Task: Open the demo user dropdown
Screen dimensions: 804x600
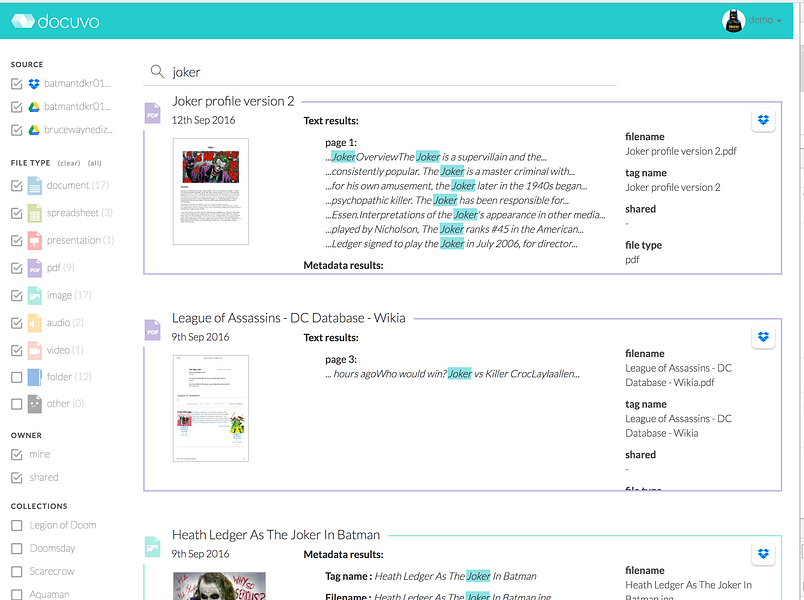Action: pos(765,20)
